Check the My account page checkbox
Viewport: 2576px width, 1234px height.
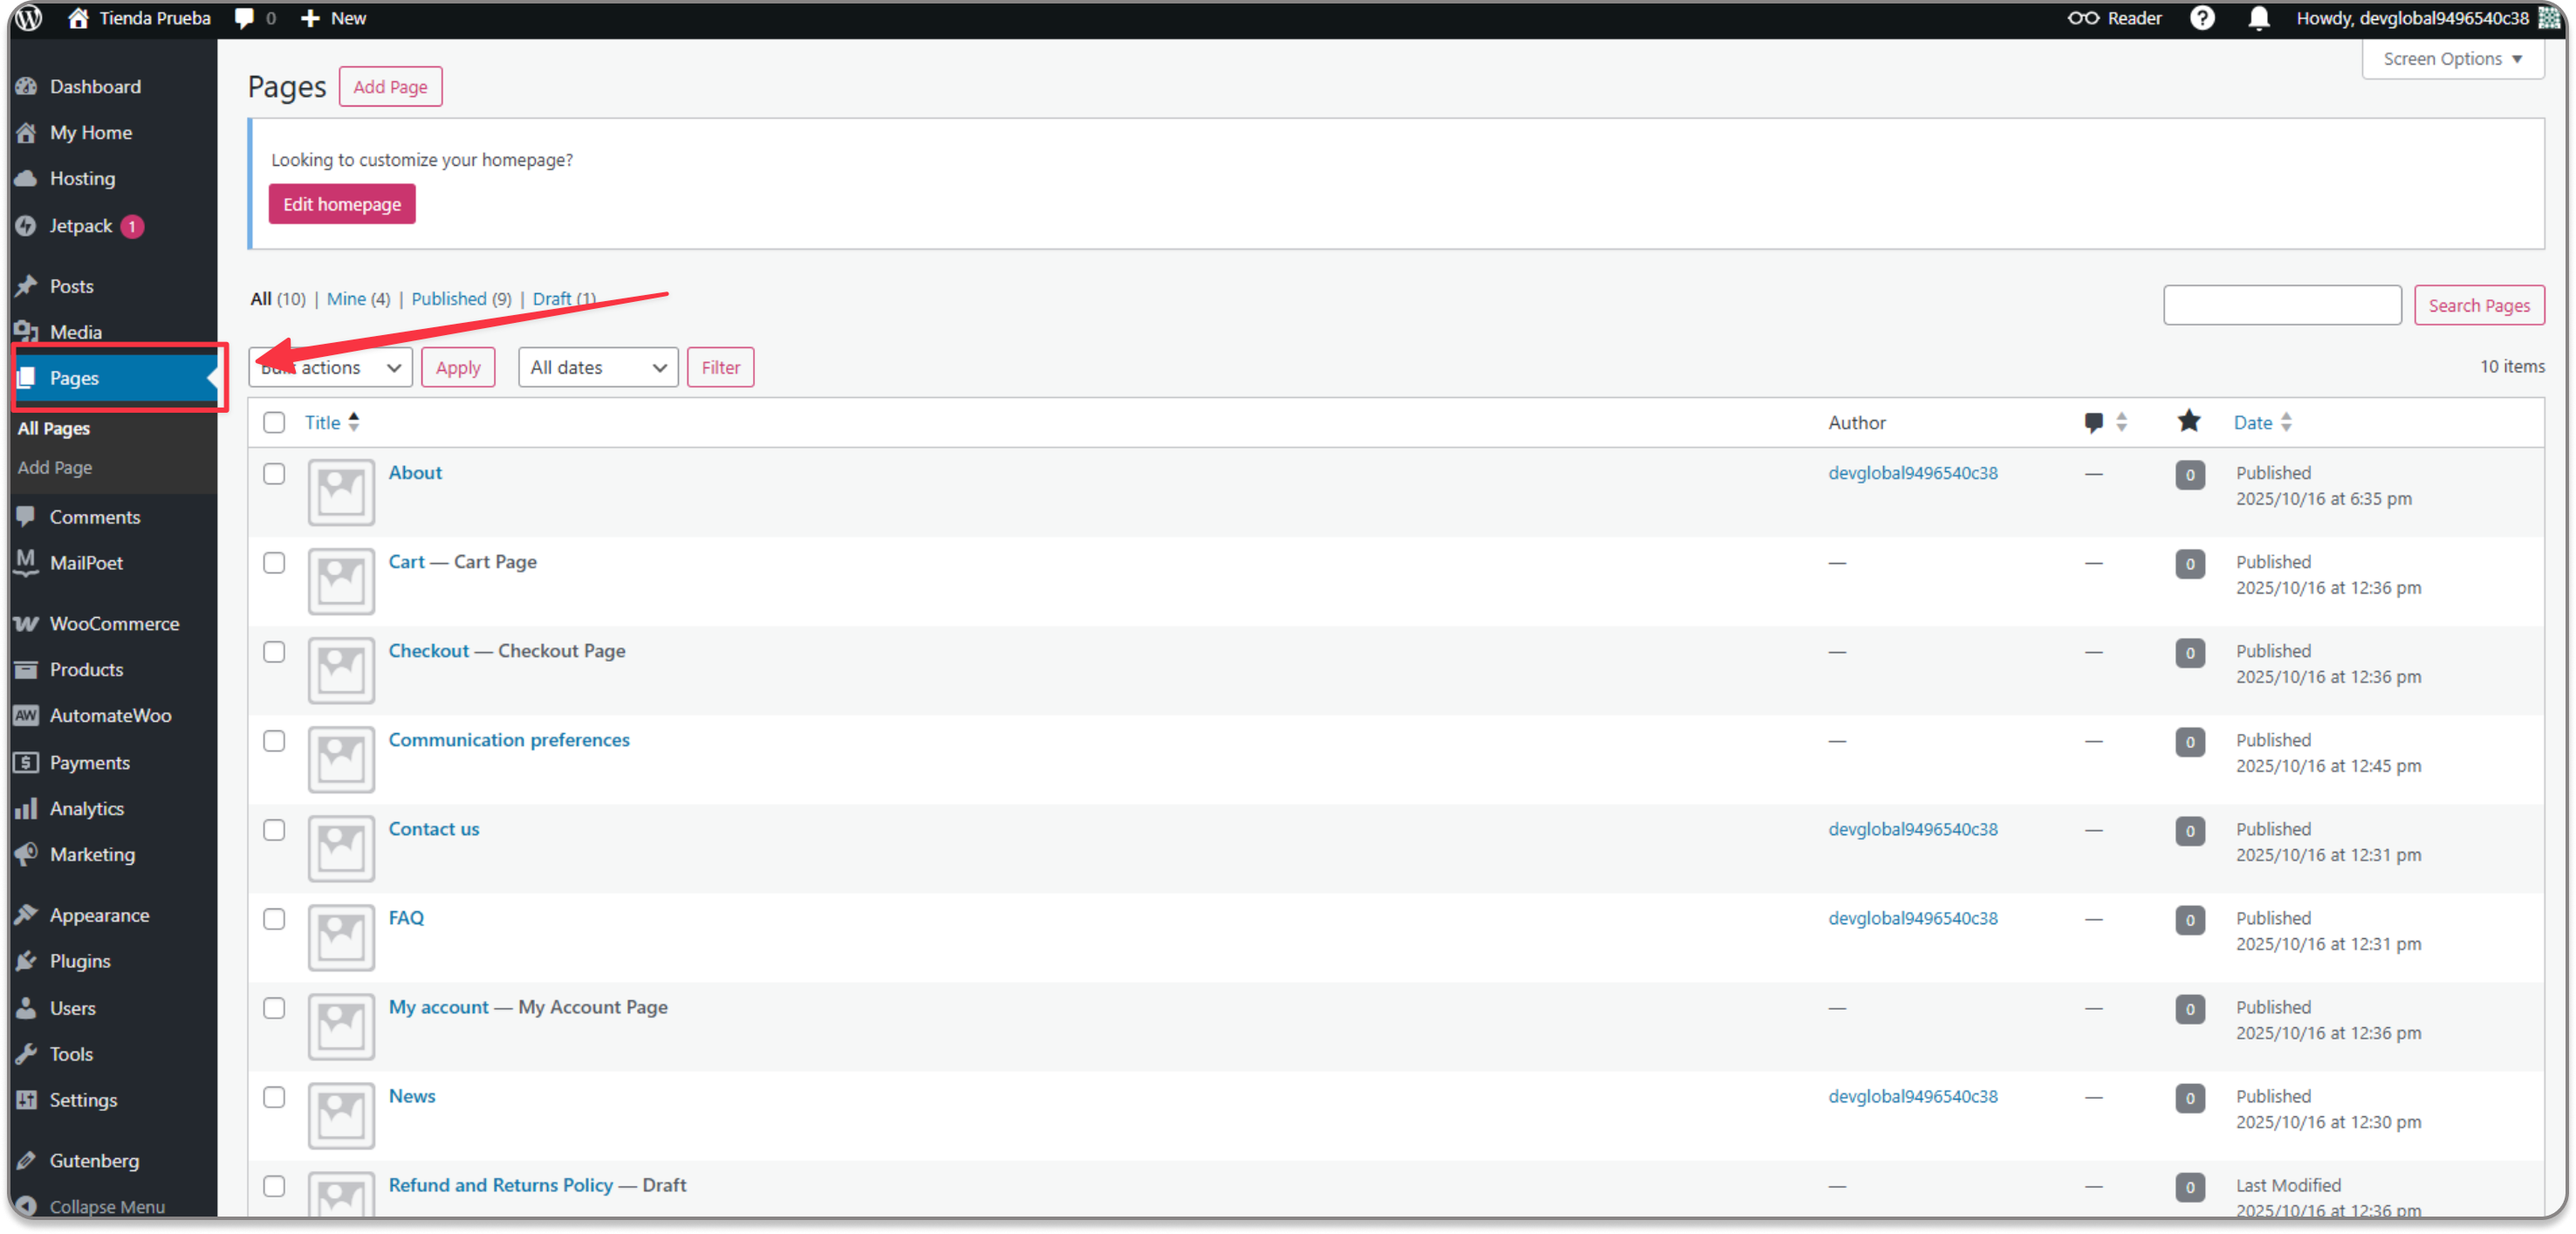[274, 1008]
